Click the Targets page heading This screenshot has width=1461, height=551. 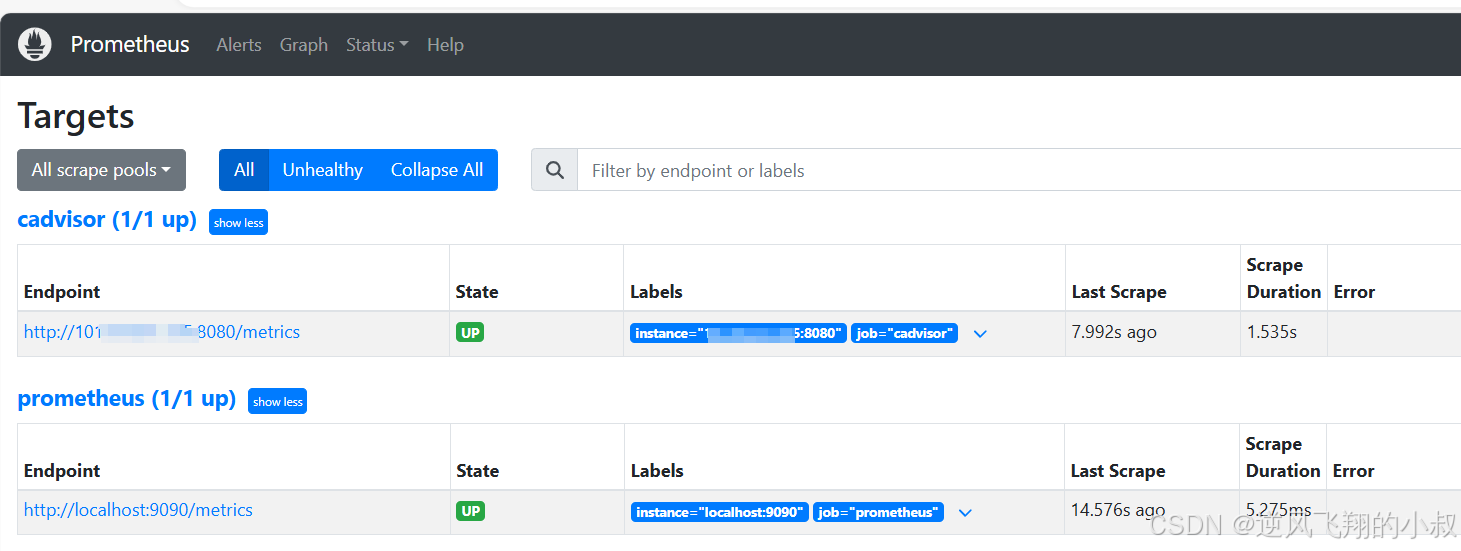point(76,116)
